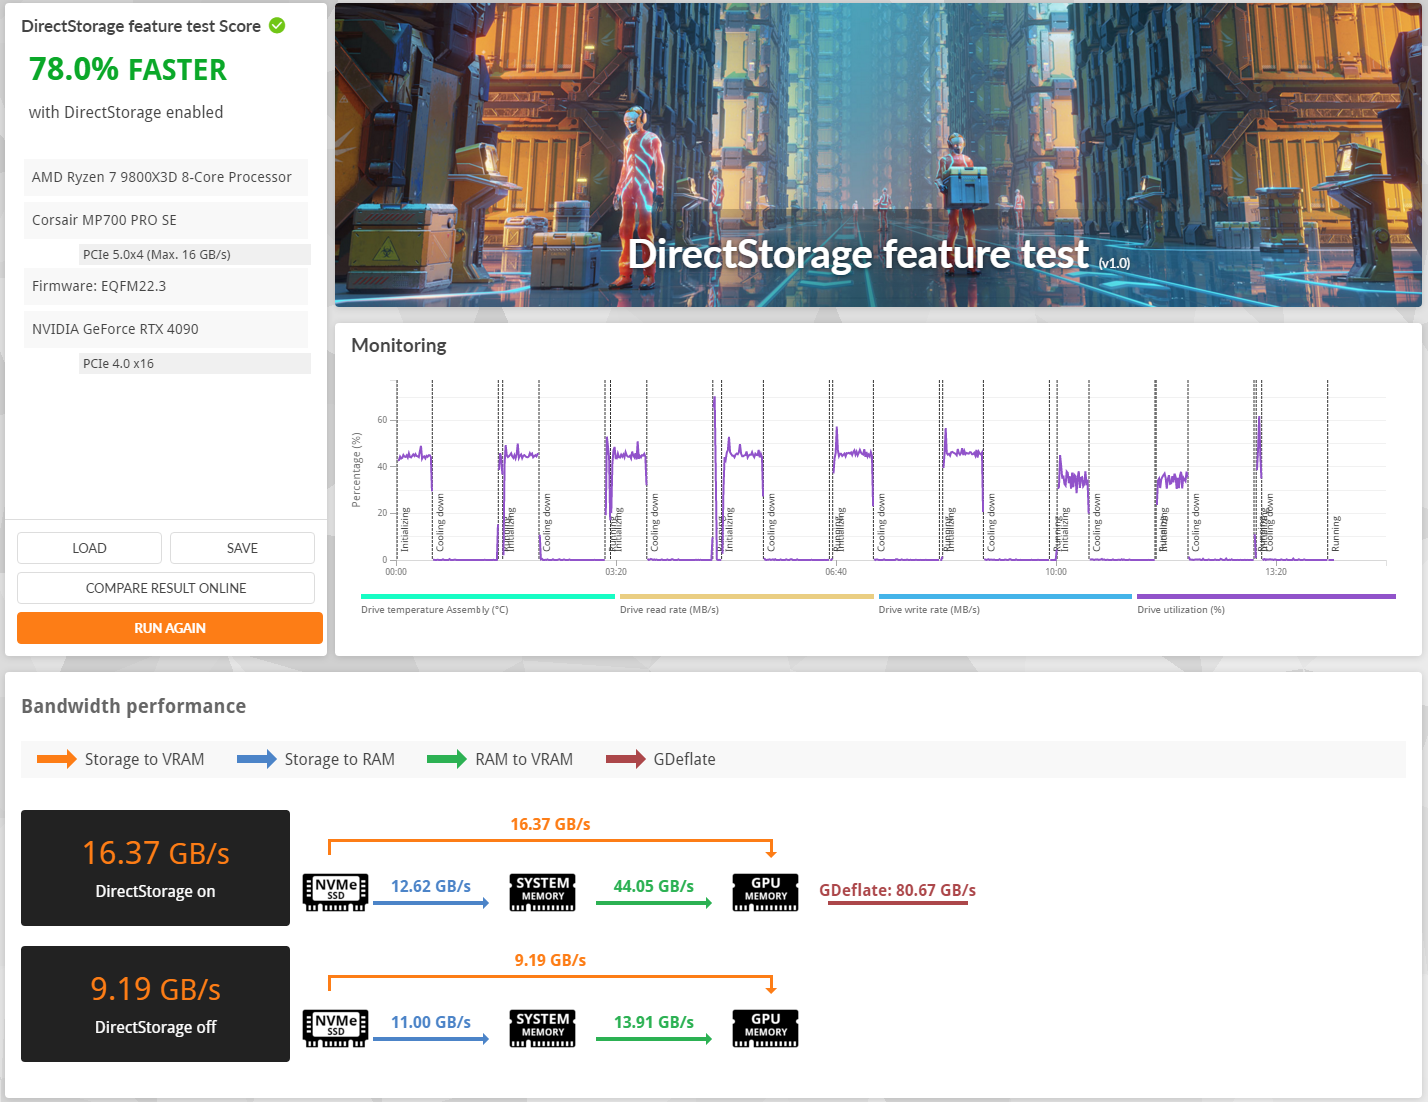Click the GDeflate: 80.67 GB/s value
The image size is (1428, 1102).
tap(897, 890)
